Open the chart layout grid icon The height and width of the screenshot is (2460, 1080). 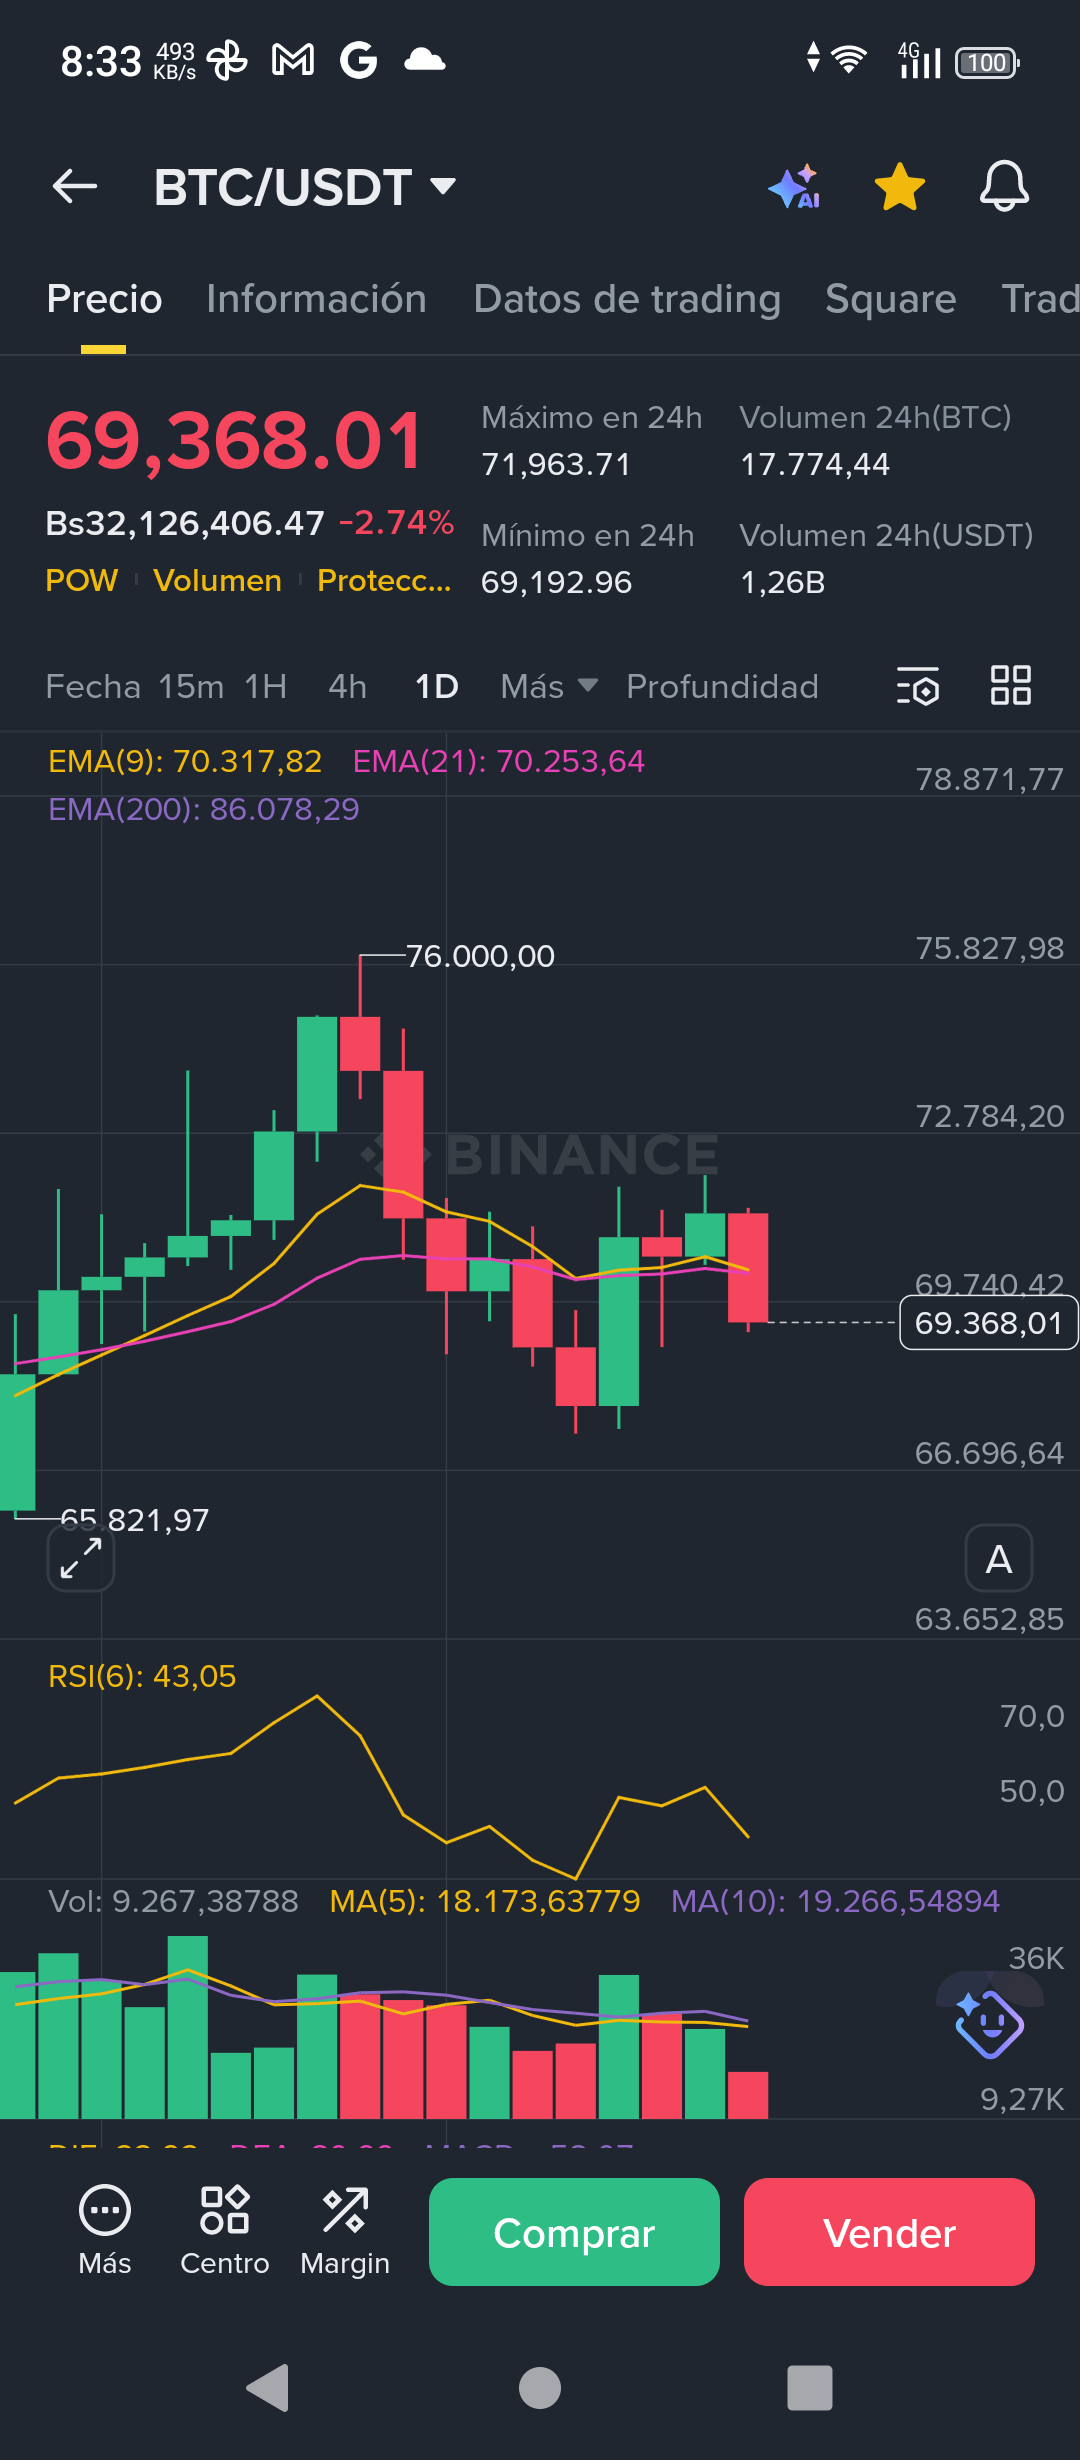[x=1011, y=686]
